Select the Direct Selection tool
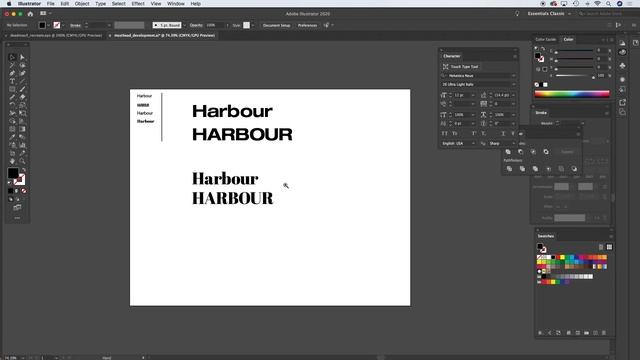 (x=22, y=57)
